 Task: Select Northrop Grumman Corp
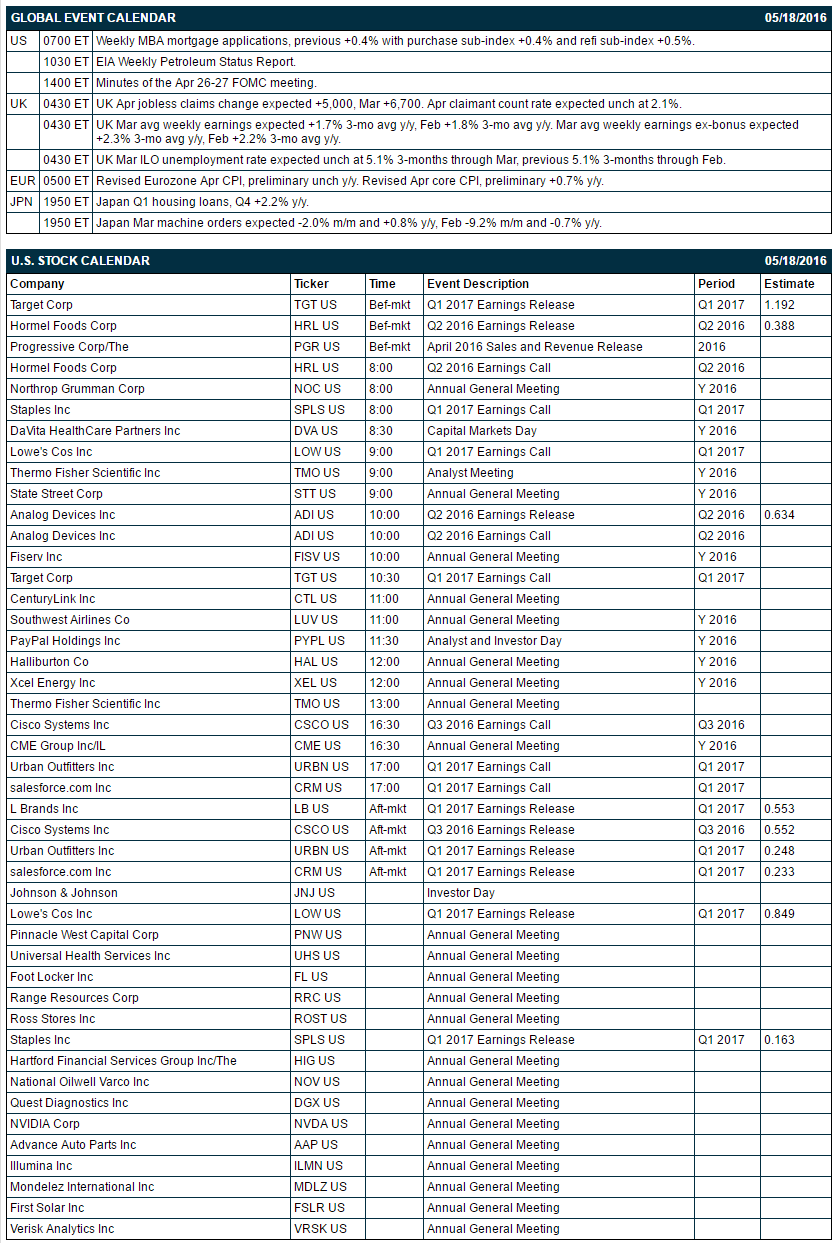pyautogui.click(x=77, y=389)
